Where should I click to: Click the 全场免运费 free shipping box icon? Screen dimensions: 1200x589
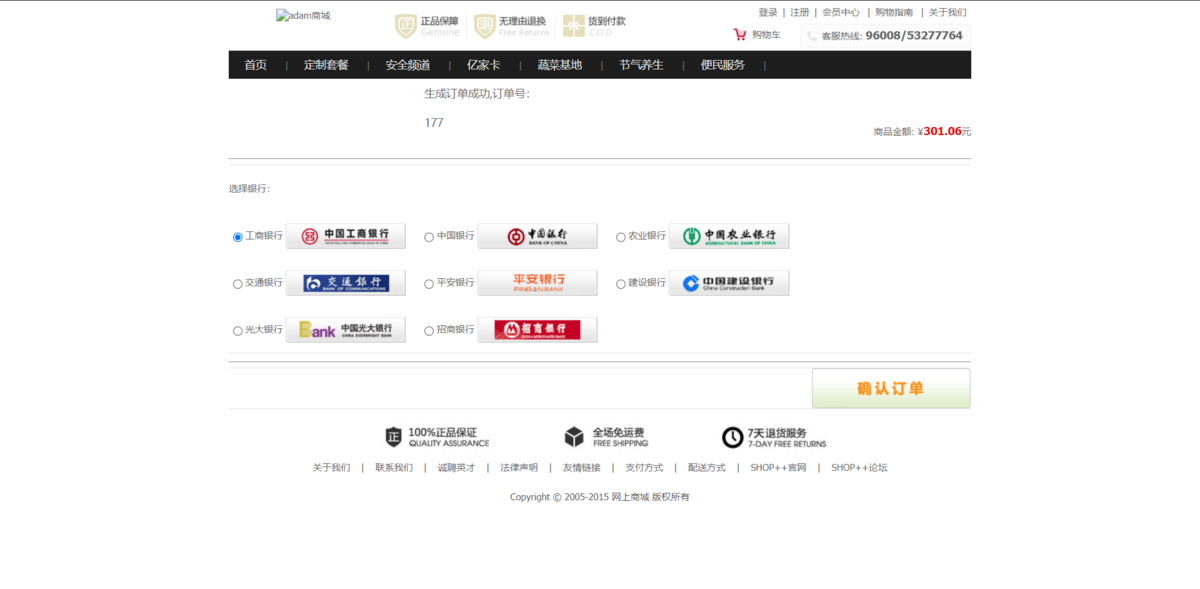click(x=574, y=437)
